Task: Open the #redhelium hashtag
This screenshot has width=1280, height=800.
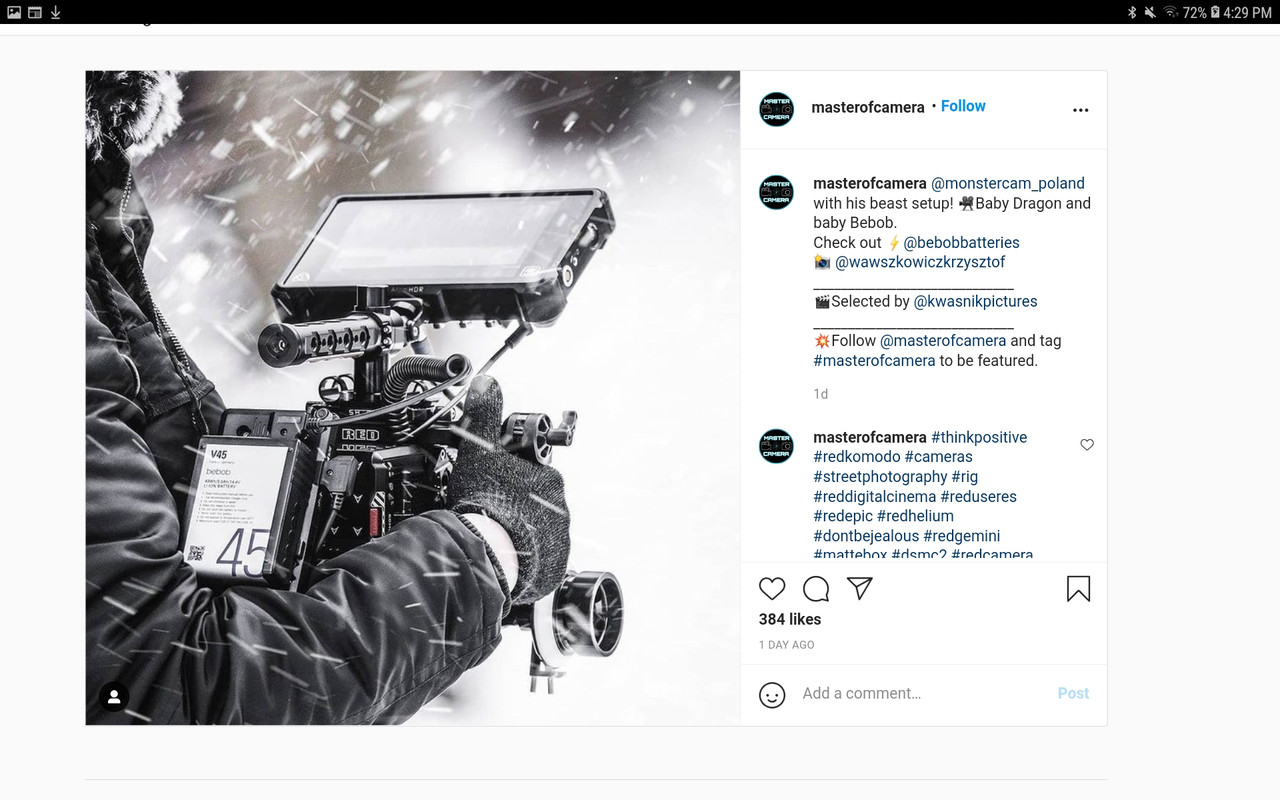Action: tap(915, 516)
